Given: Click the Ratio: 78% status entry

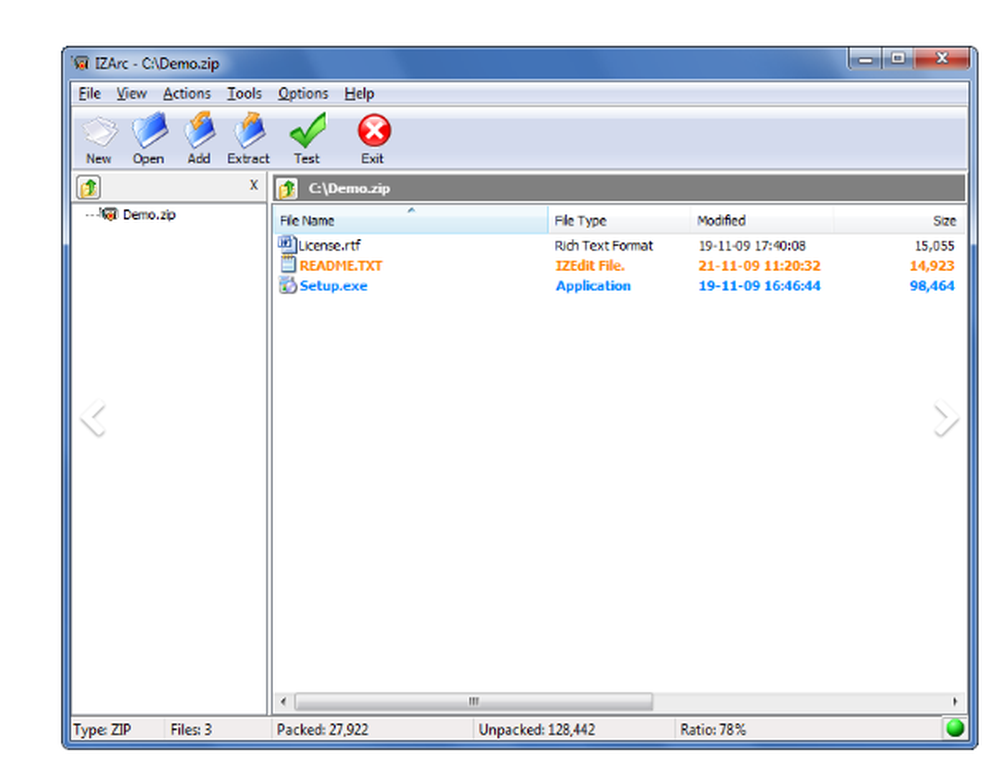Looking at the screenshot, I should tap(712, 729).
